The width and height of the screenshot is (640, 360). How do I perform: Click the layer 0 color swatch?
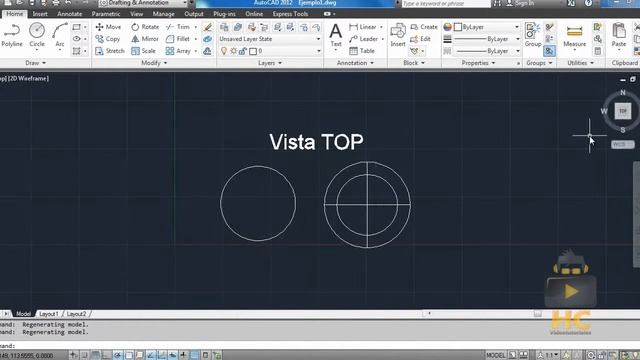(x=253, y=51)
